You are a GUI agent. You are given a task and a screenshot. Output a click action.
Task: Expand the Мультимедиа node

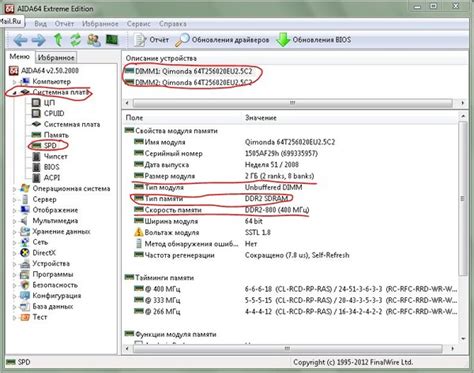click(14, 221)
